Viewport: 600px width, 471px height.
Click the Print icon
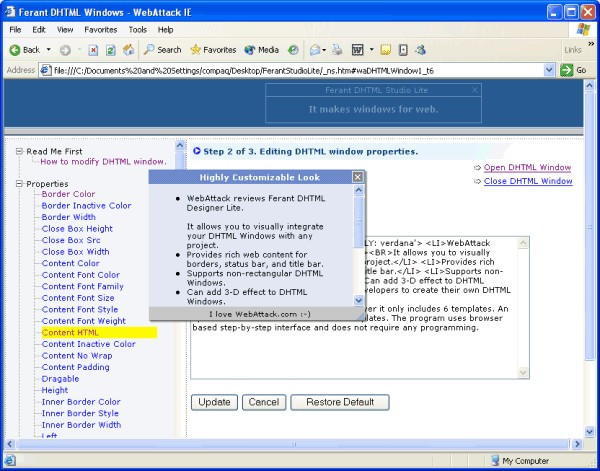click(x=337, y=50)
